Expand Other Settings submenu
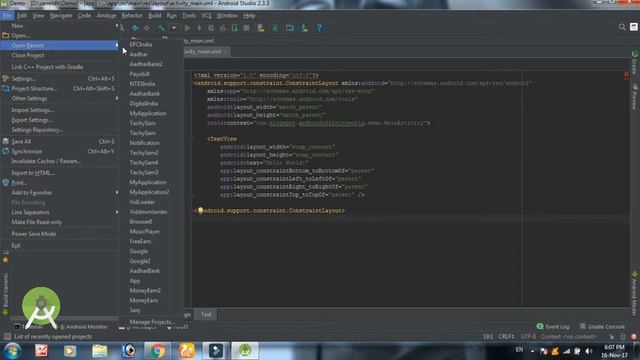 coord(59,98)
